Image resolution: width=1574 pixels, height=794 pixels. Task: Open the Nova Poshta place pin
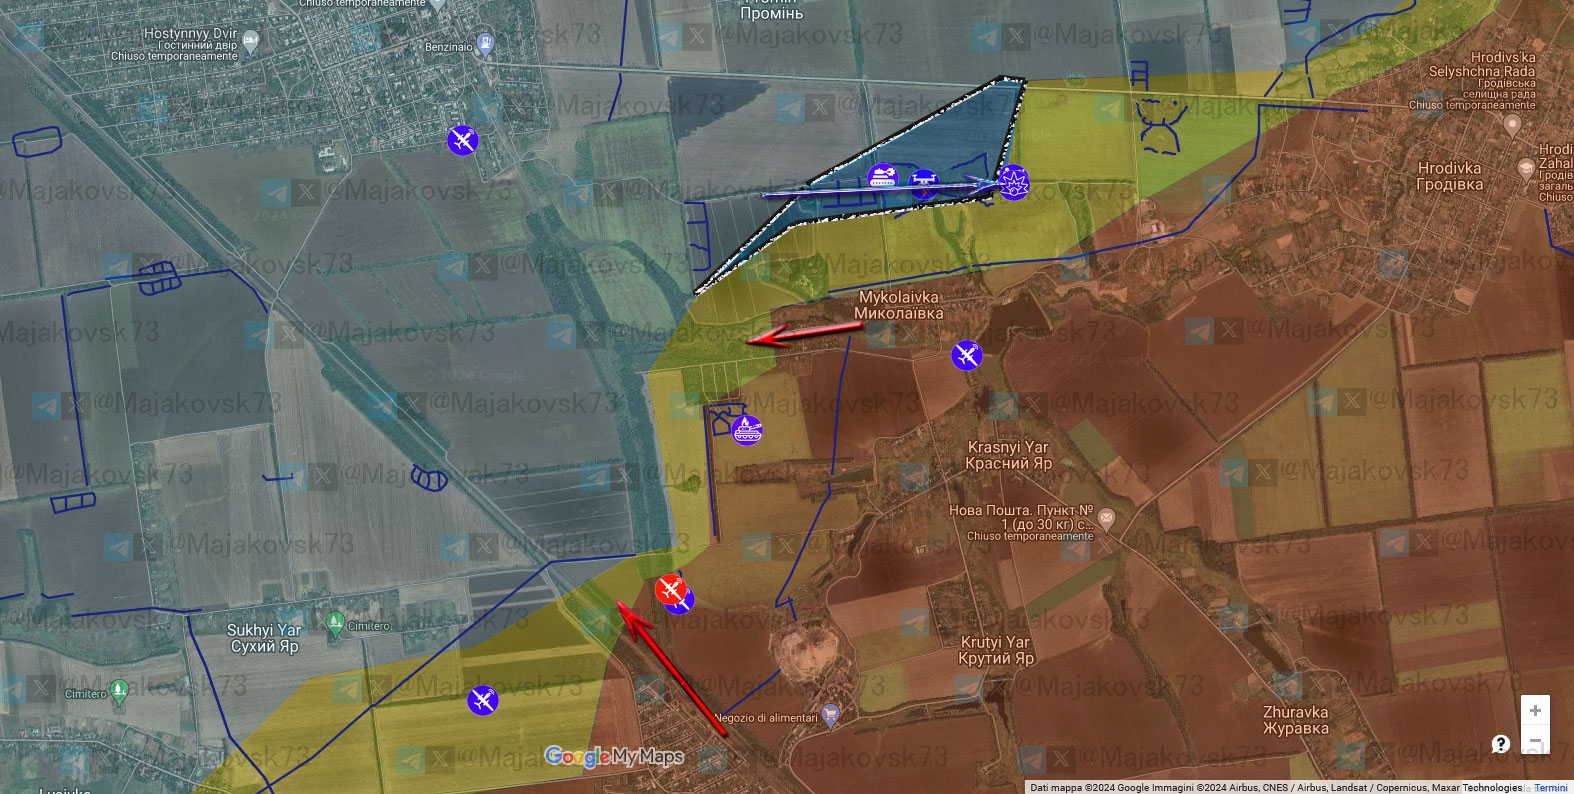(x=1105, y=517)
